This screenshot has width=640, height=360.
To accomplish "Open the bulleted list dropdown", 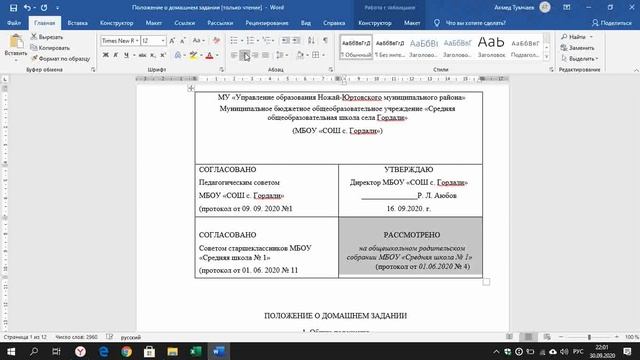I will [242, 40].
